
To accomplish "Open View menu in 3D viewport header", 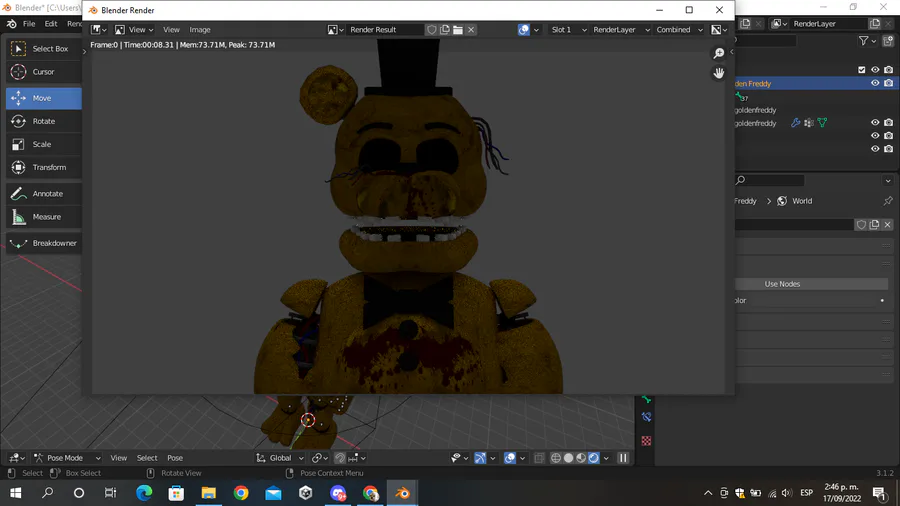I will (118, 458).
